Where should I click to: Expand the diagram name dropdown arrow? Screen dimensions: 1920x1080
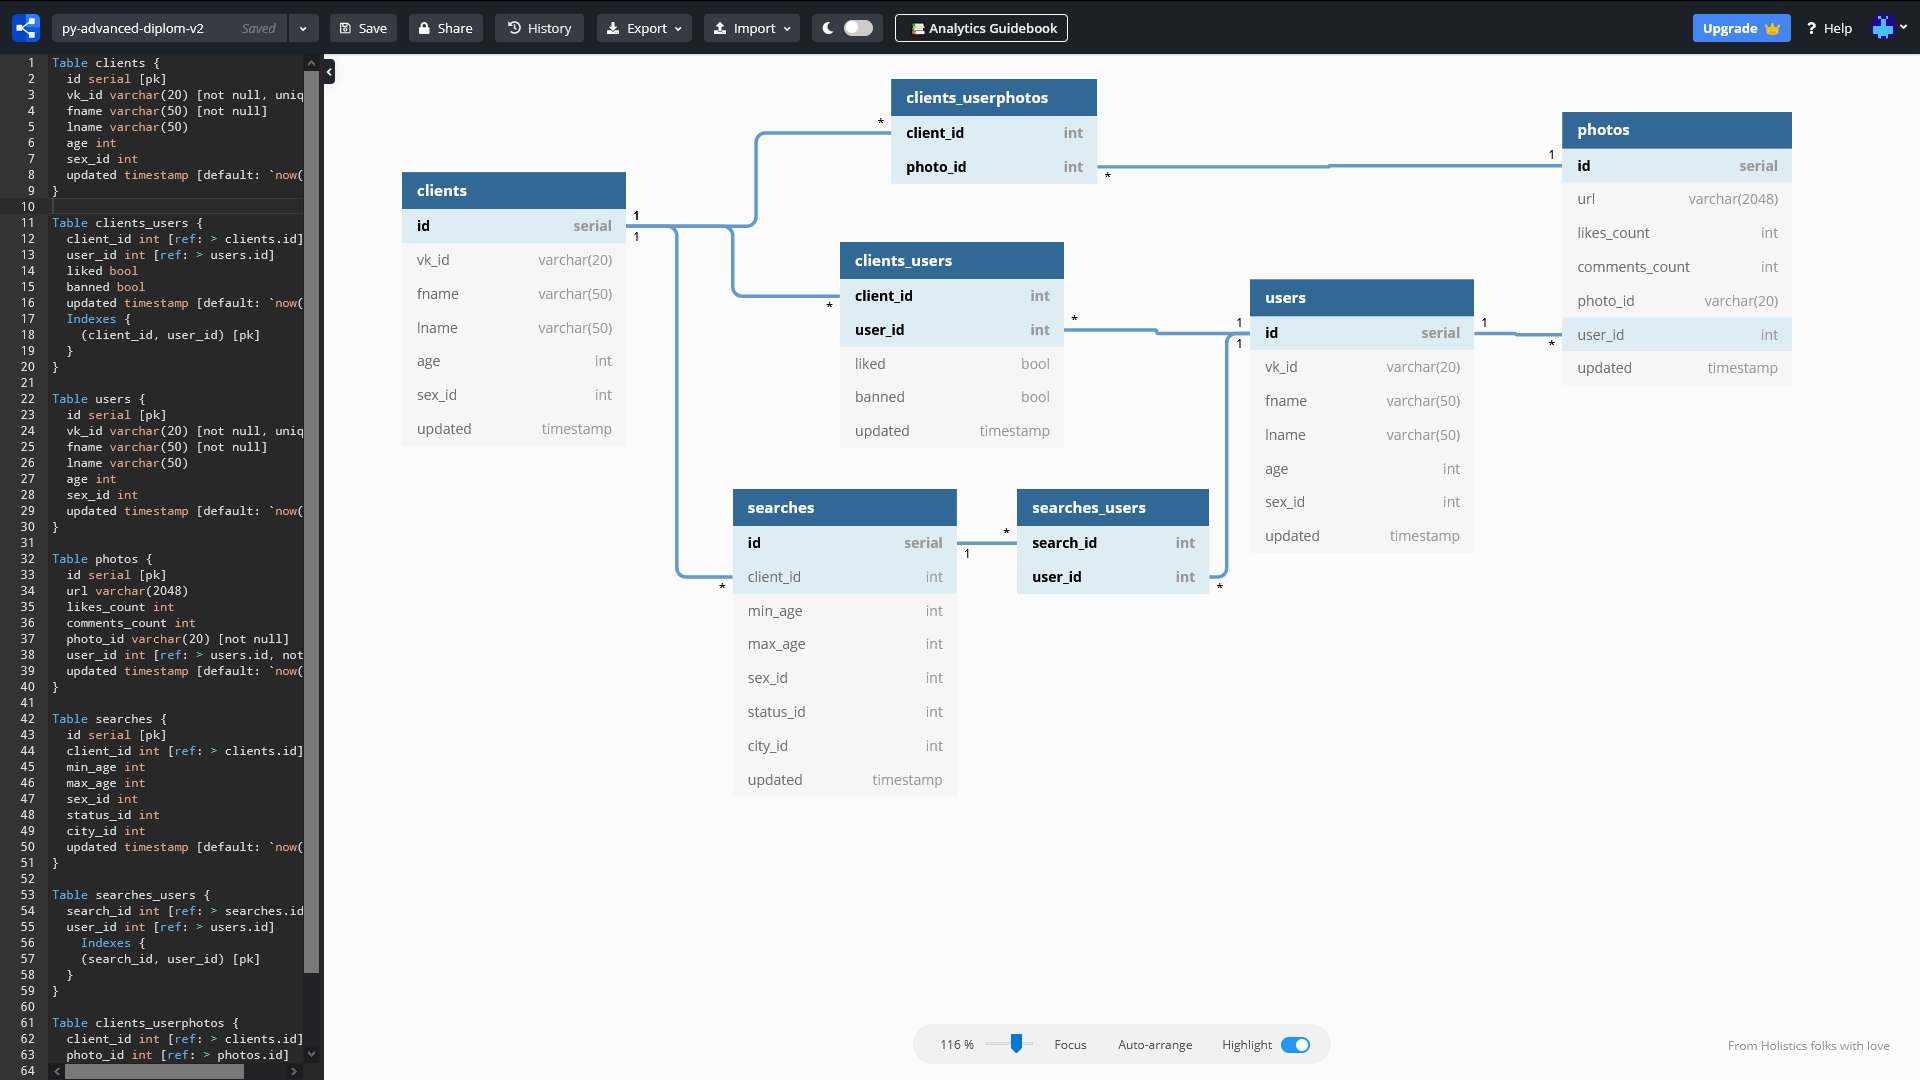(x=303, y=28)
